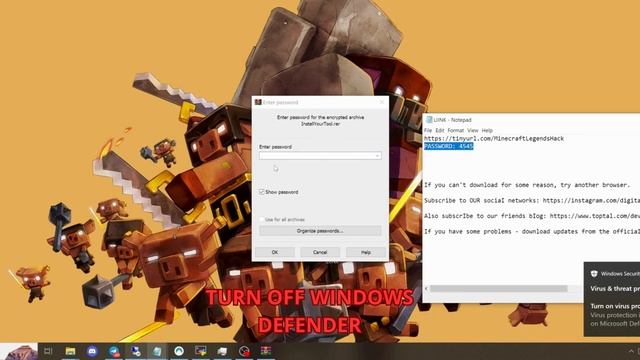Click the InstallYourTool.rar archive name text
This screenshot has height=360, width=640.
coord(320,124)
